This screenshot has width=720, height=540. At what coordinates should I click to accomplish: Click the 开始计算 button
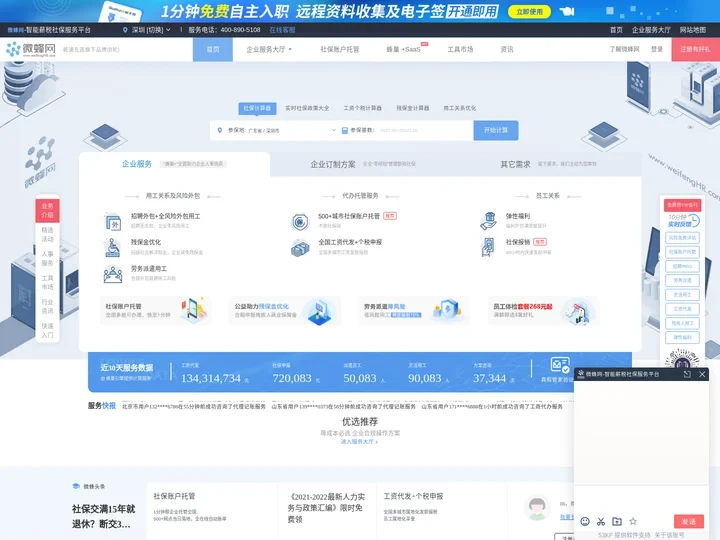coord(496,130)
